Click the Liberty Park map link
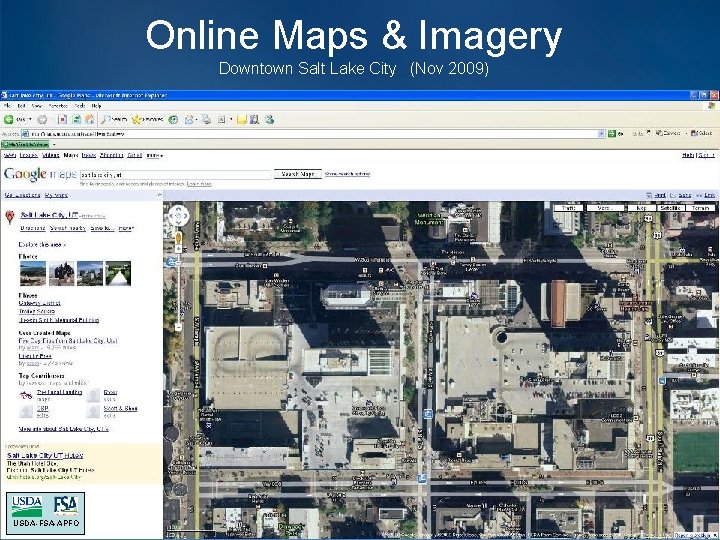 (35, 356)
